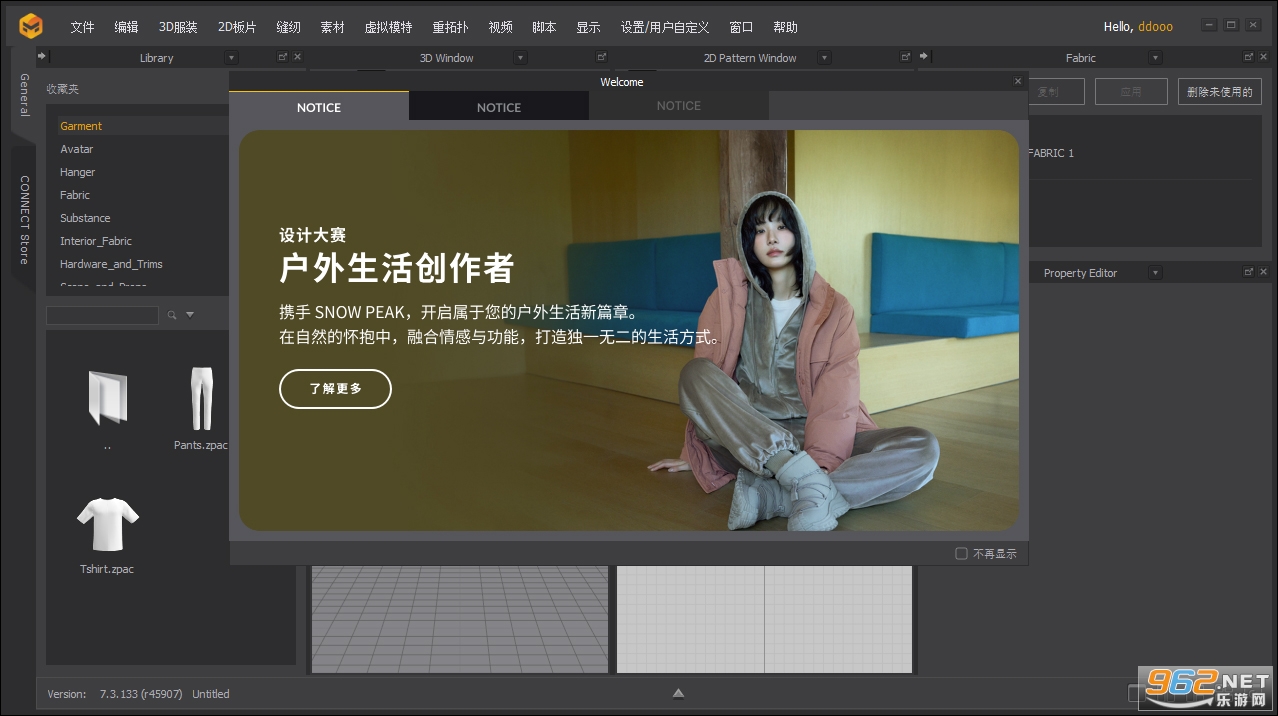This screenshot has height=716, width=1278.
Task: Click the ddooo username link
Action: [x=1155, y=27]
